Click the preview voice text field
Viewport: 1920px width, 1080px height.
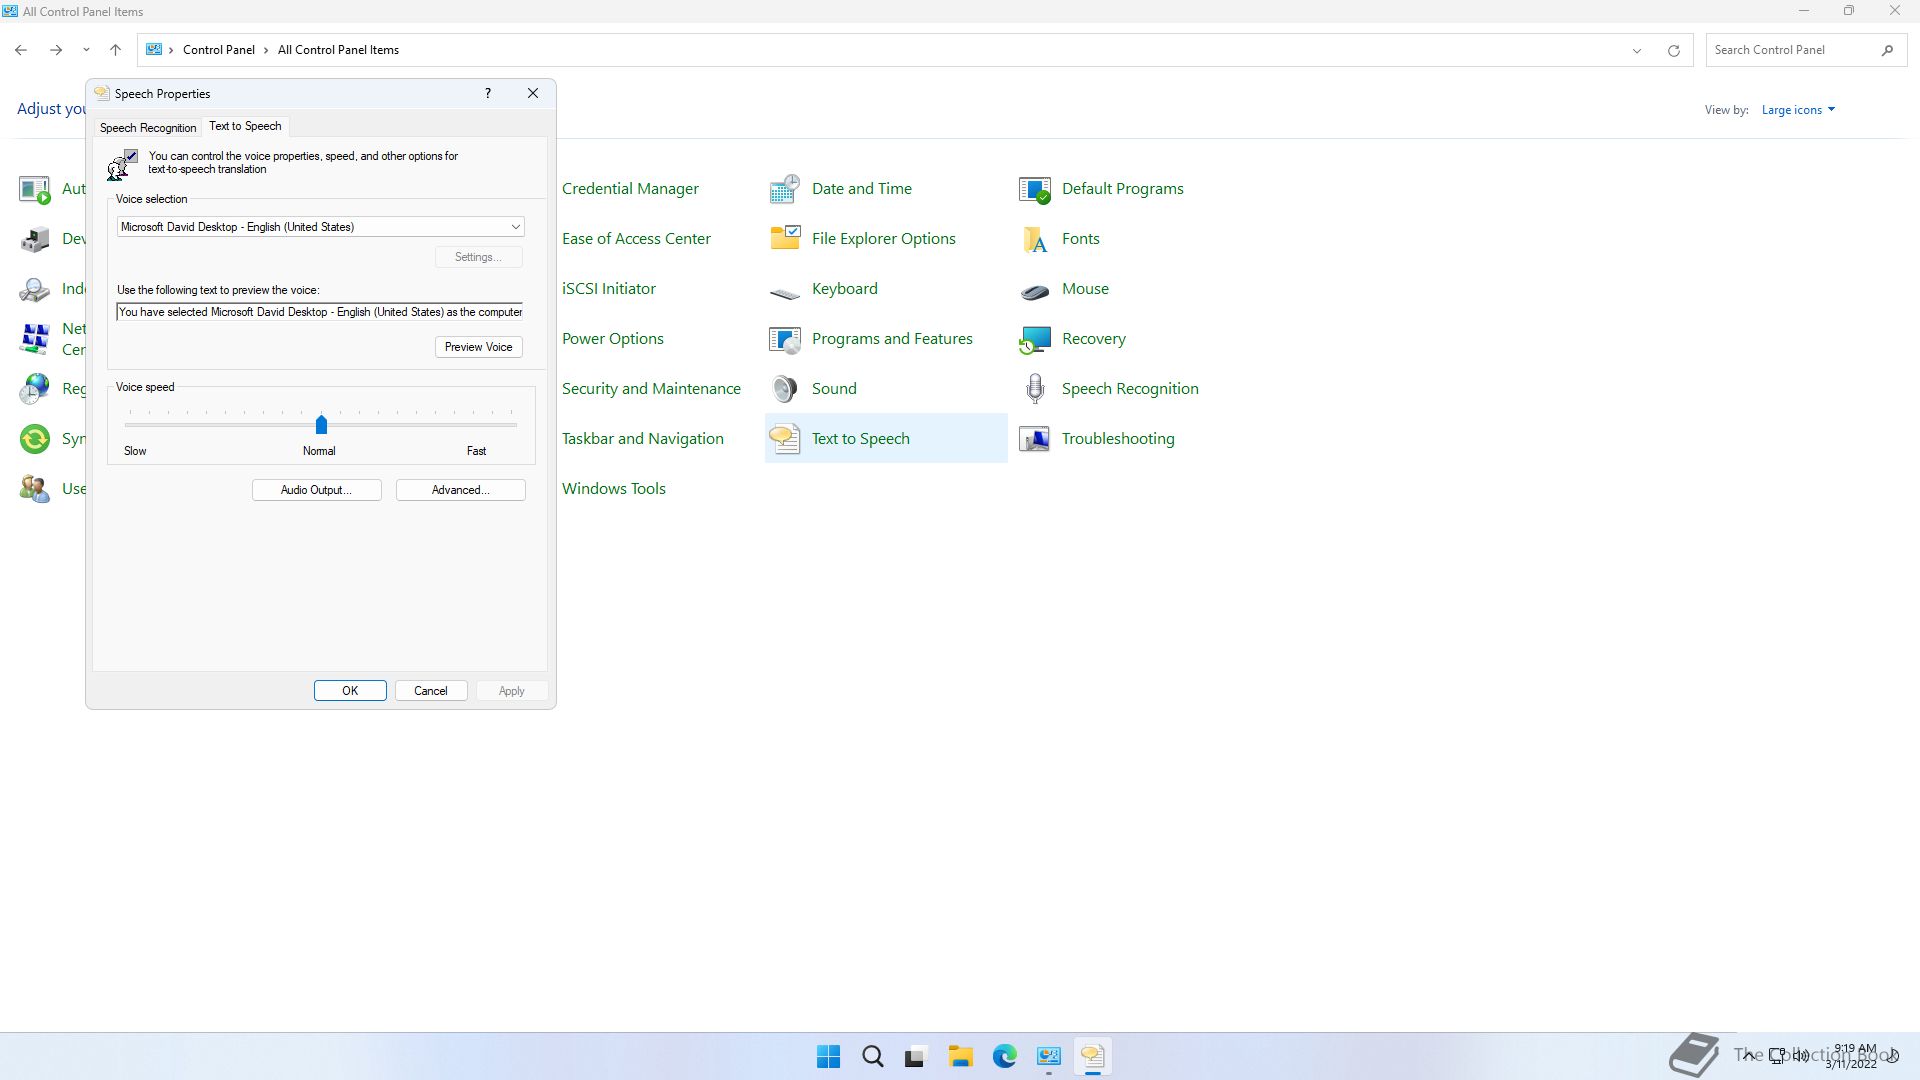(320, 312)
